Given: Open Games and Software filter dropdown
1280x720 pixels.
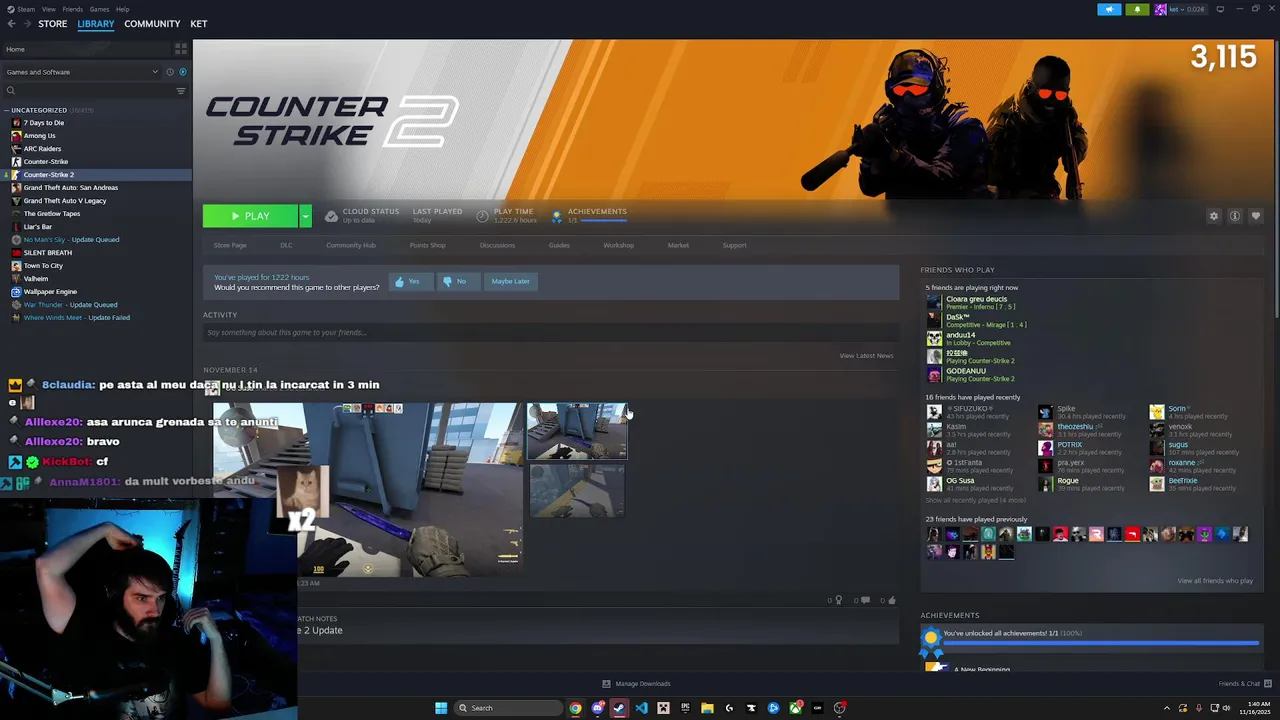Looking at the screenshot, I should click(x=82, y=72).
